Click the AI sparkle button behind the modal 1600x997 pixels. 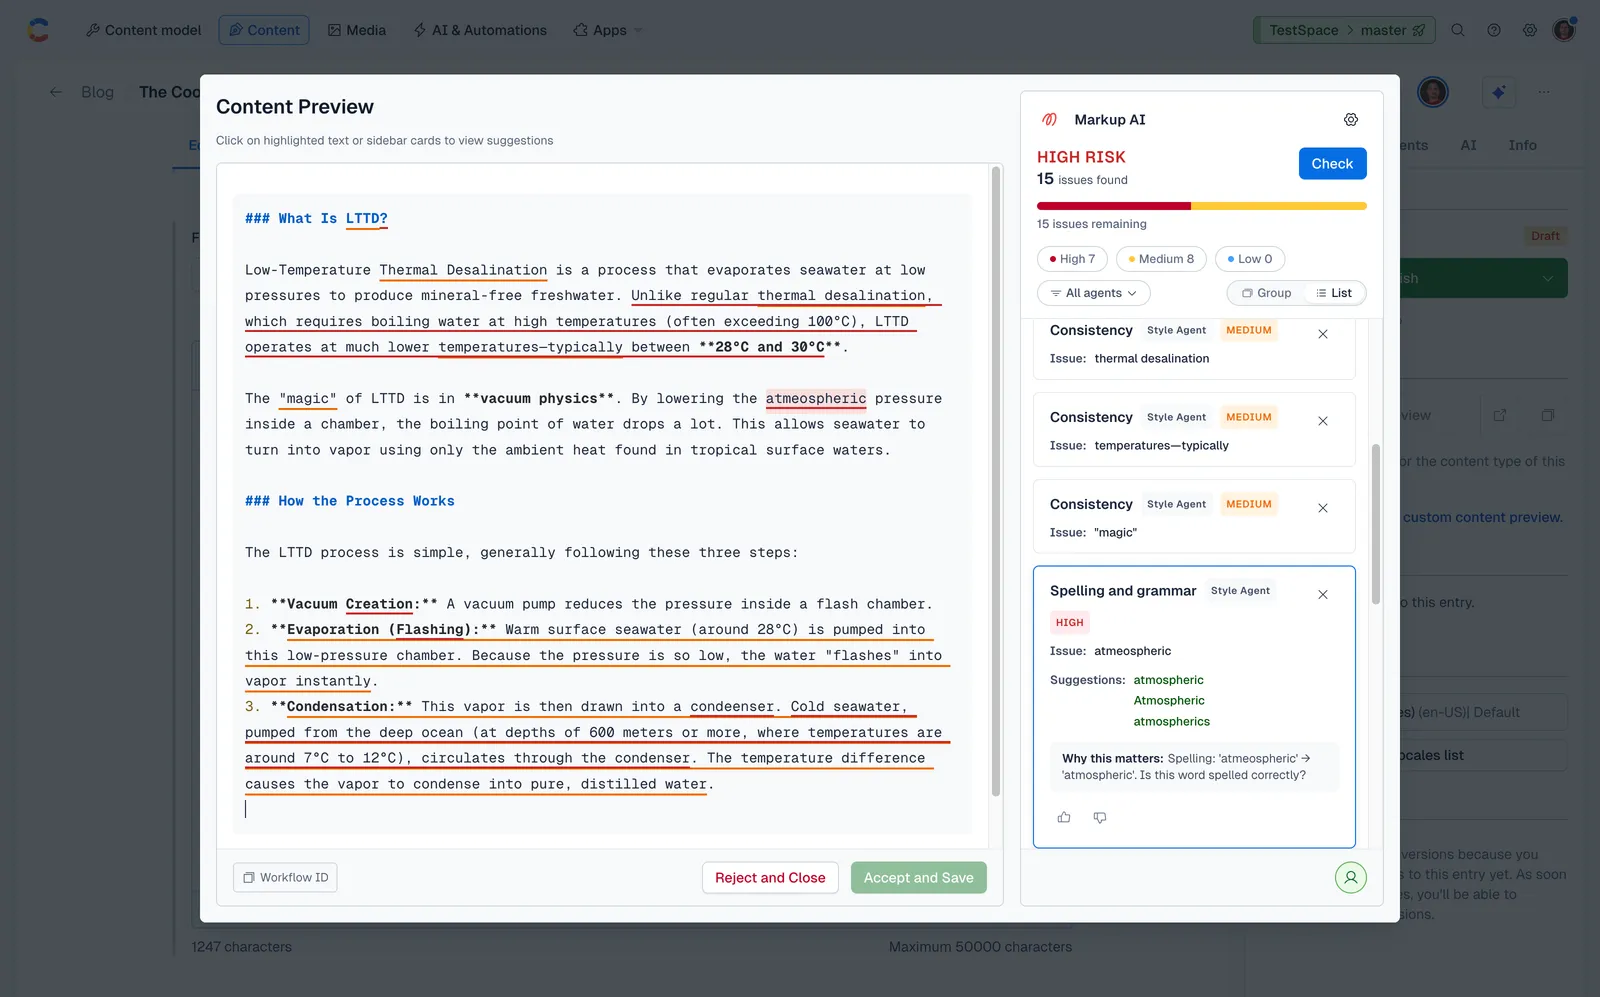tap(1498, 92)
